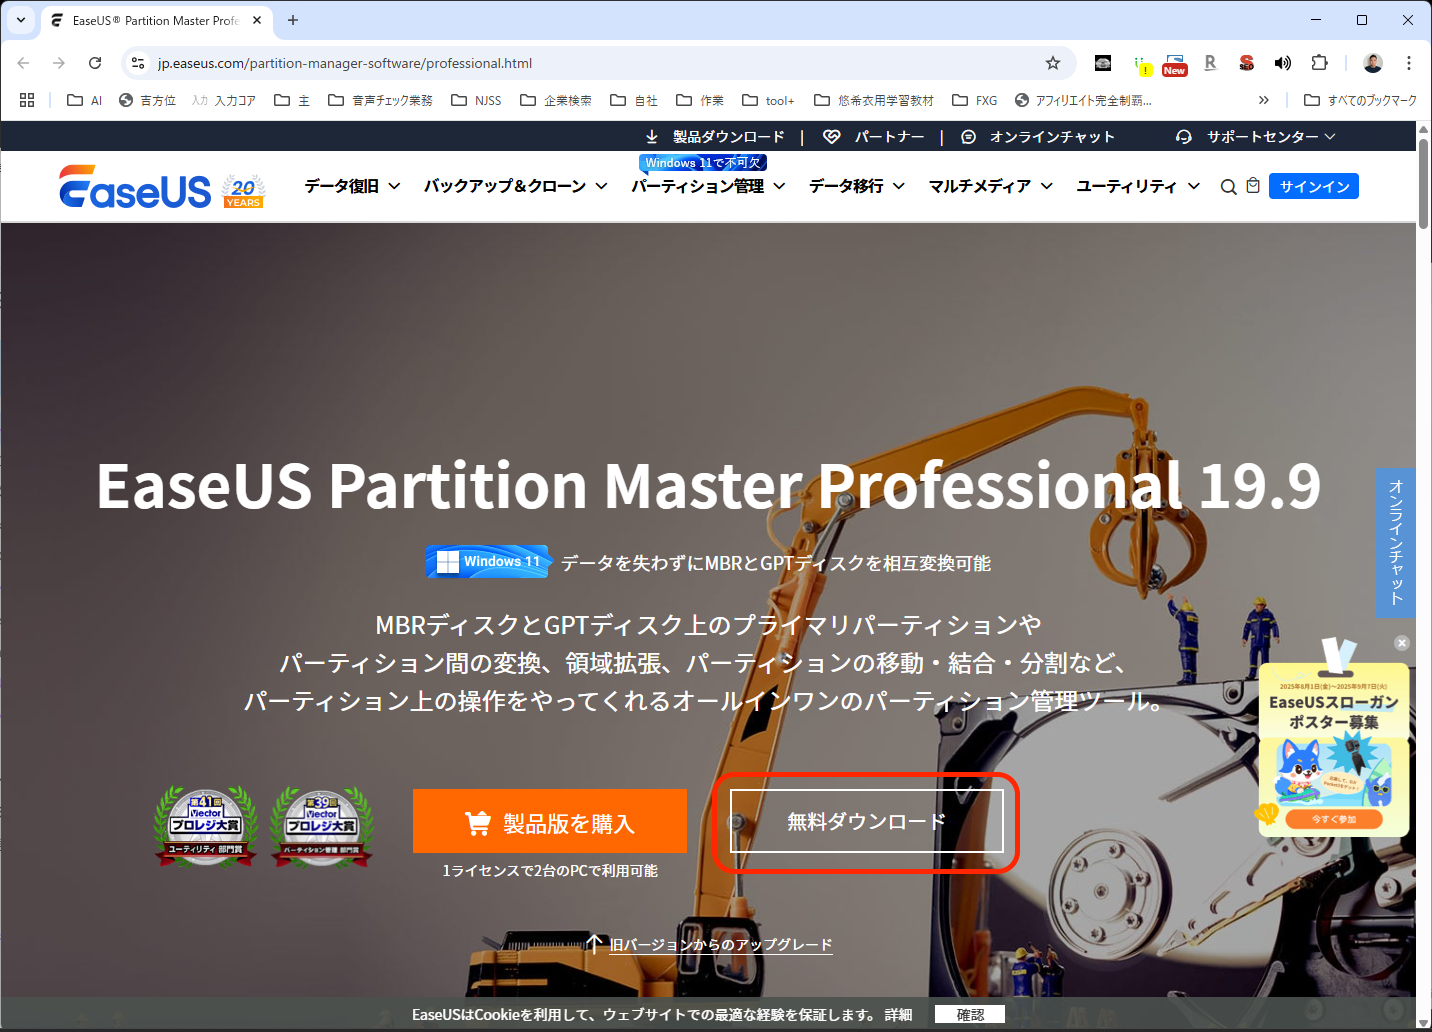Open the tool+ bookmark folder
The image size is (1432, 1032).
click(768, 100)
